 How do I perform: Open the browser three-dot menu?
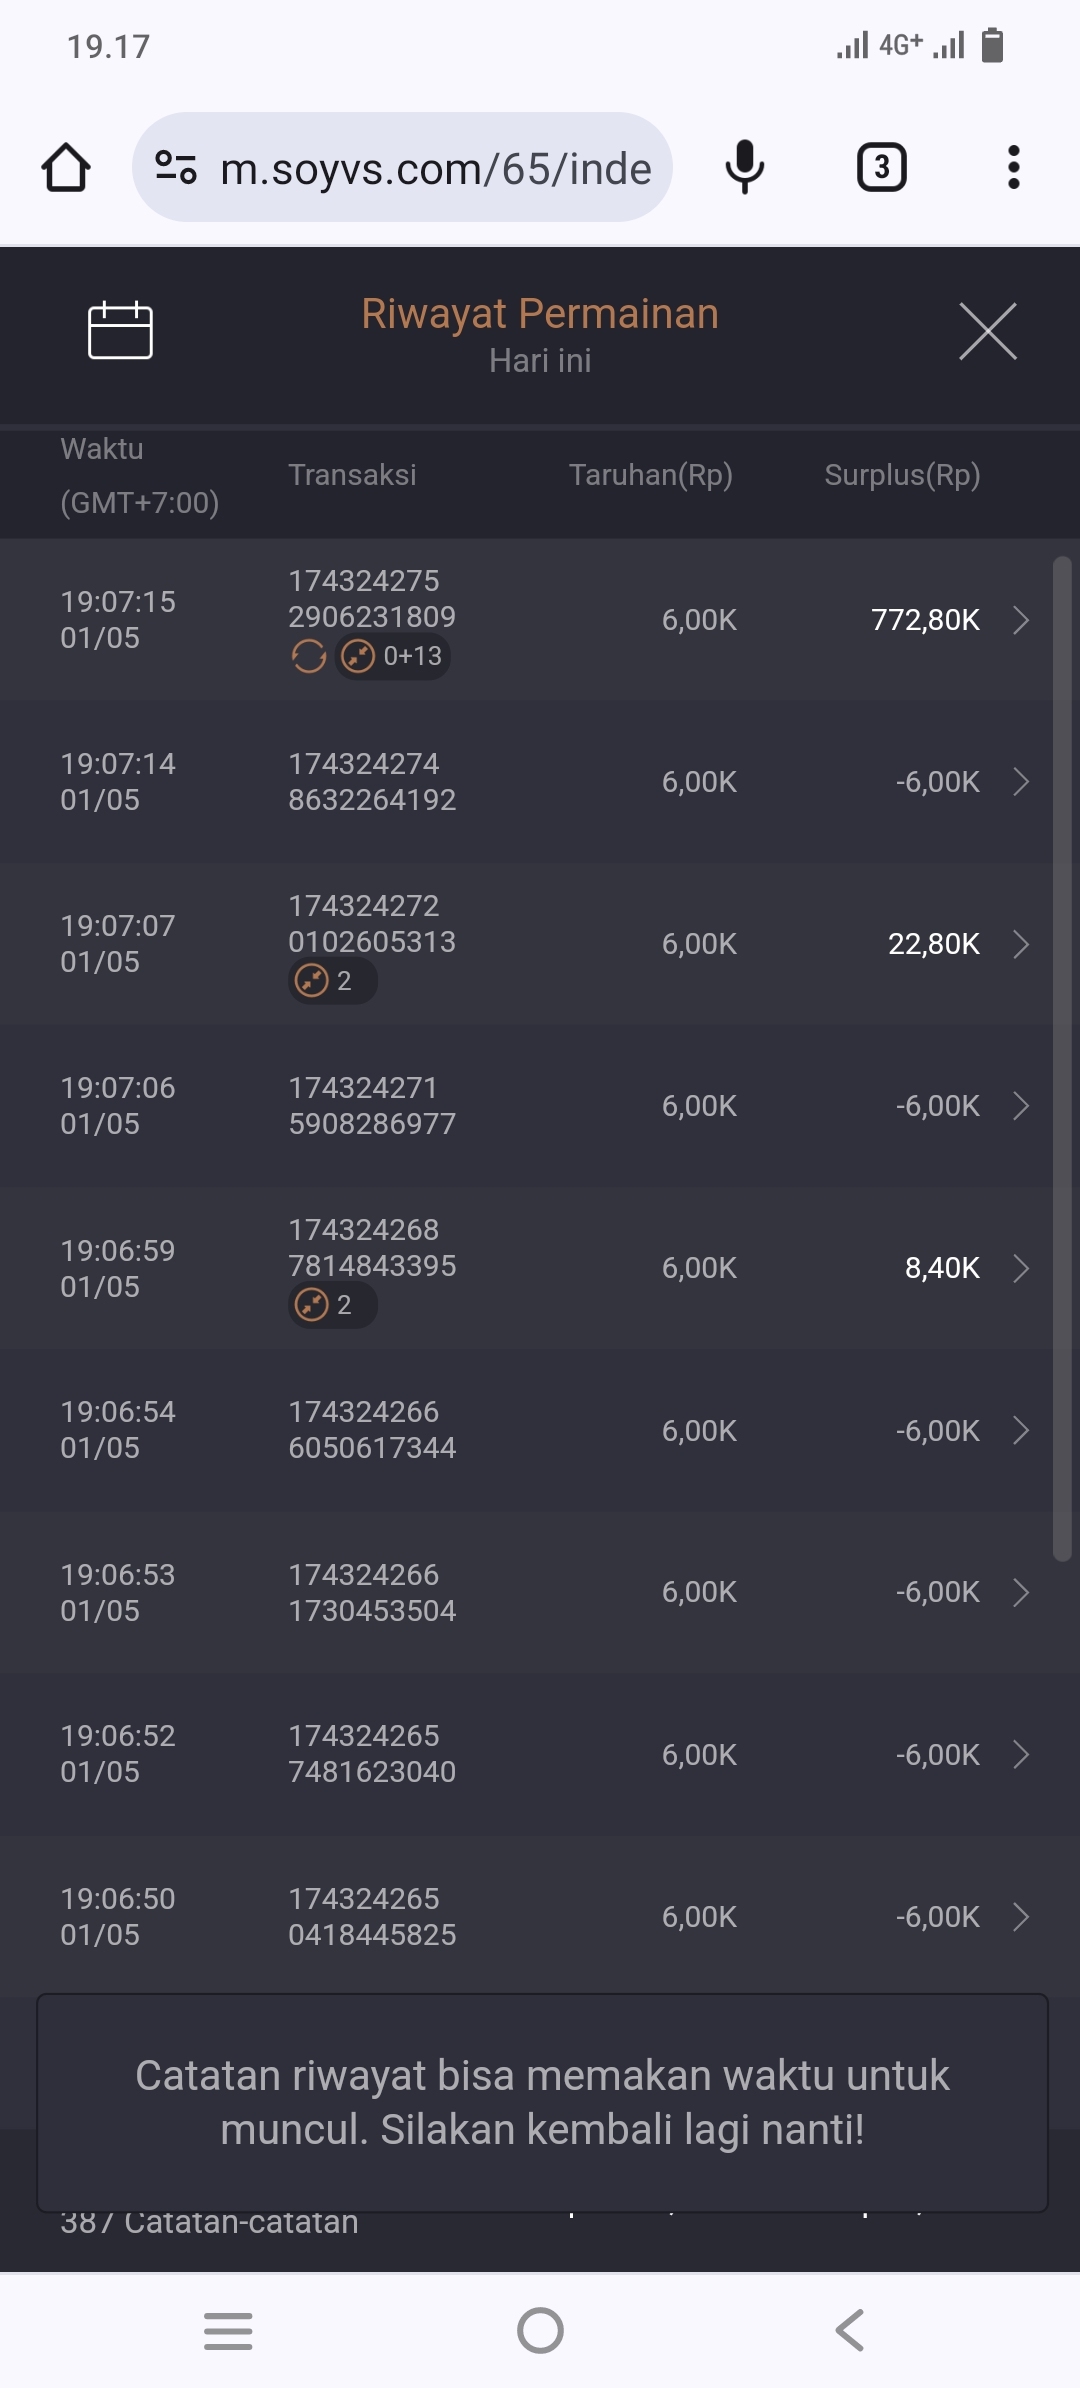click(1013, 167)
